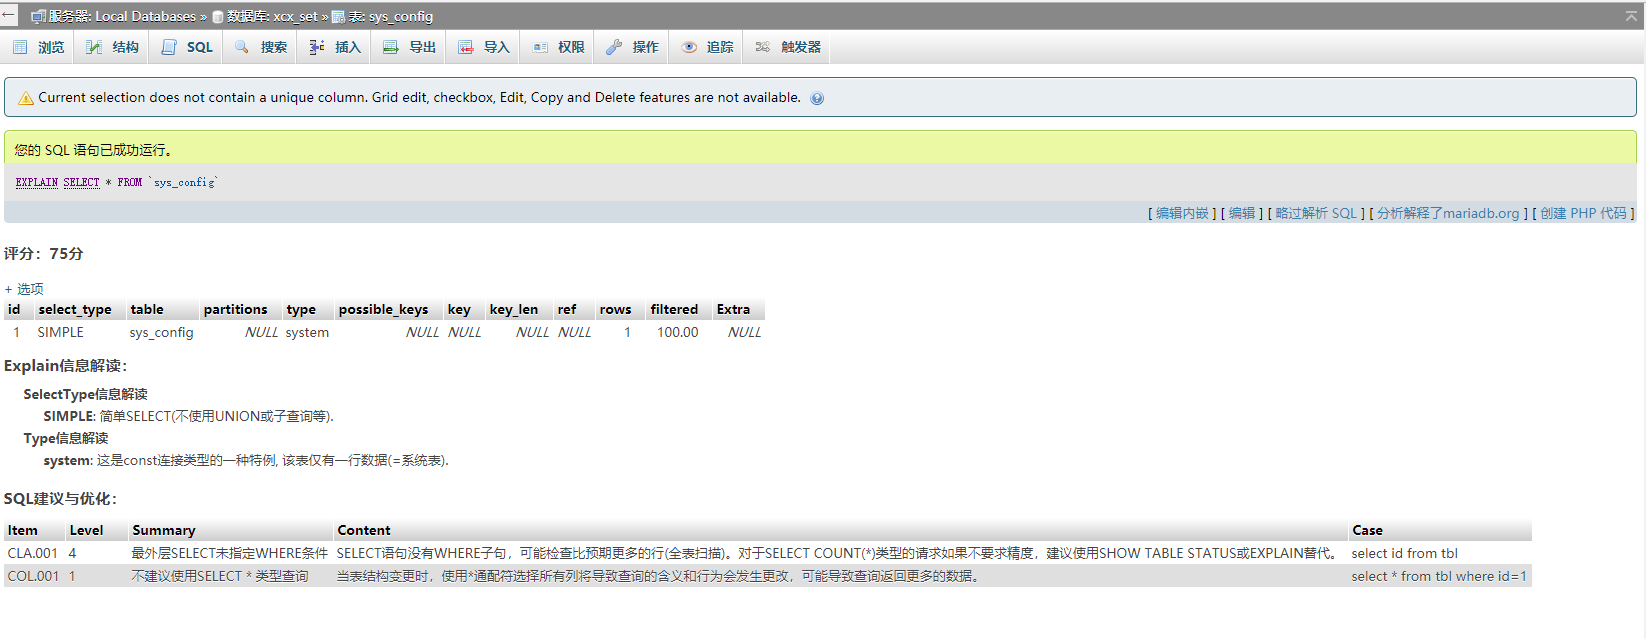Click the 导入 import icon
The image size is (1646, 639).
point(465,47)
